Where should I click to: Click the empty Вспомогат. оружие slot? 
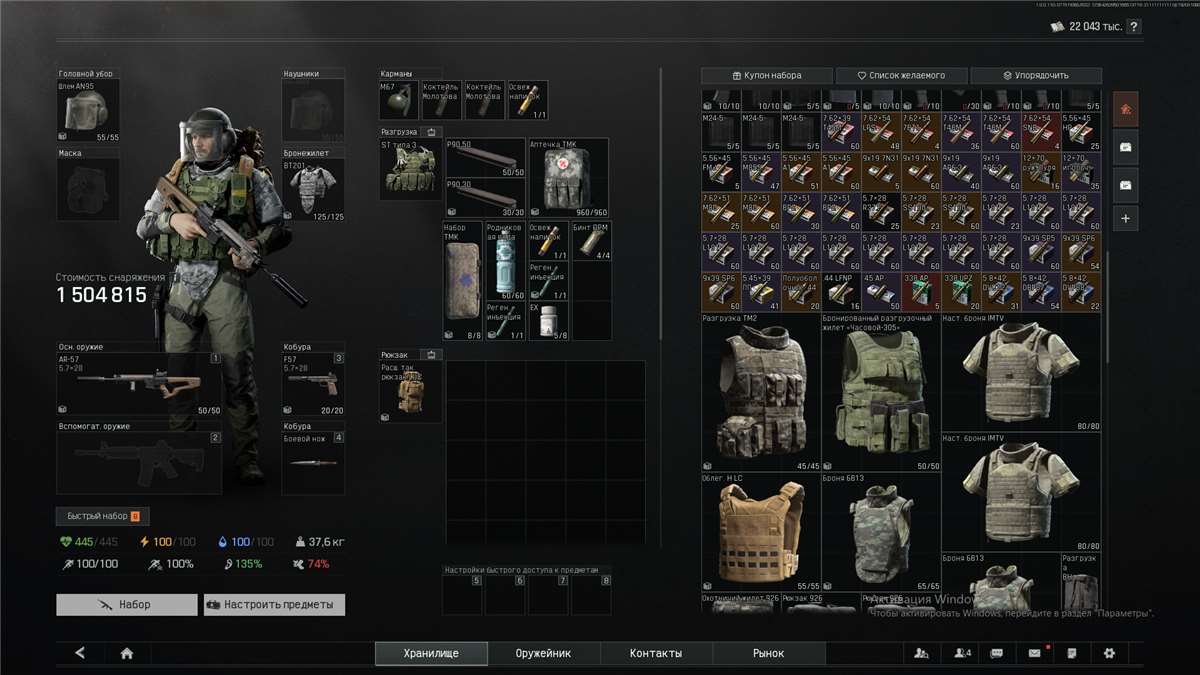[139, 463]
